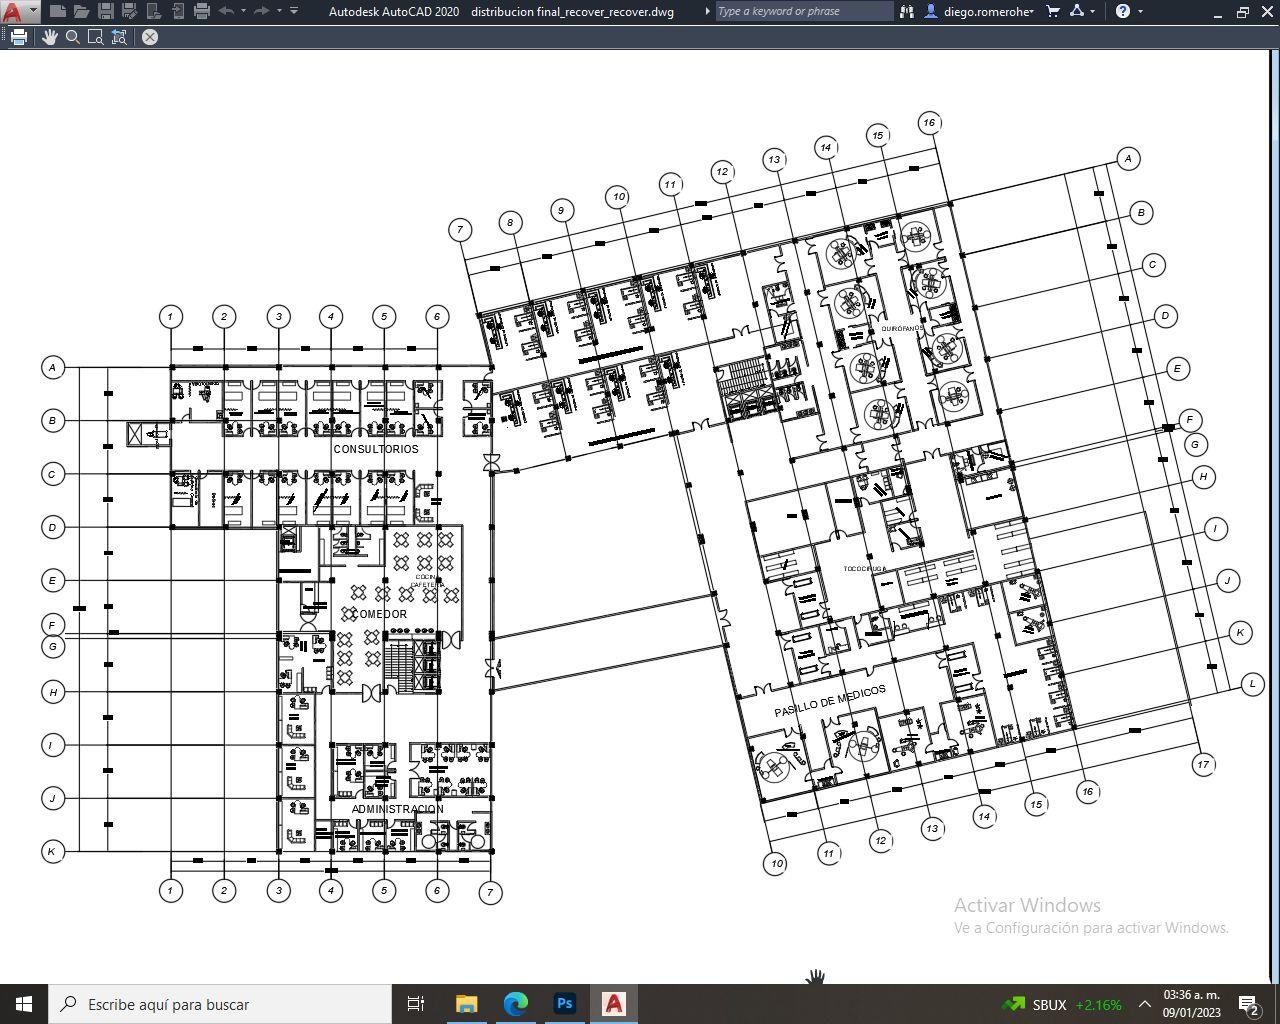Click the Redo arrow
The image size is (1280, 1024).
(x=261, y=12)
